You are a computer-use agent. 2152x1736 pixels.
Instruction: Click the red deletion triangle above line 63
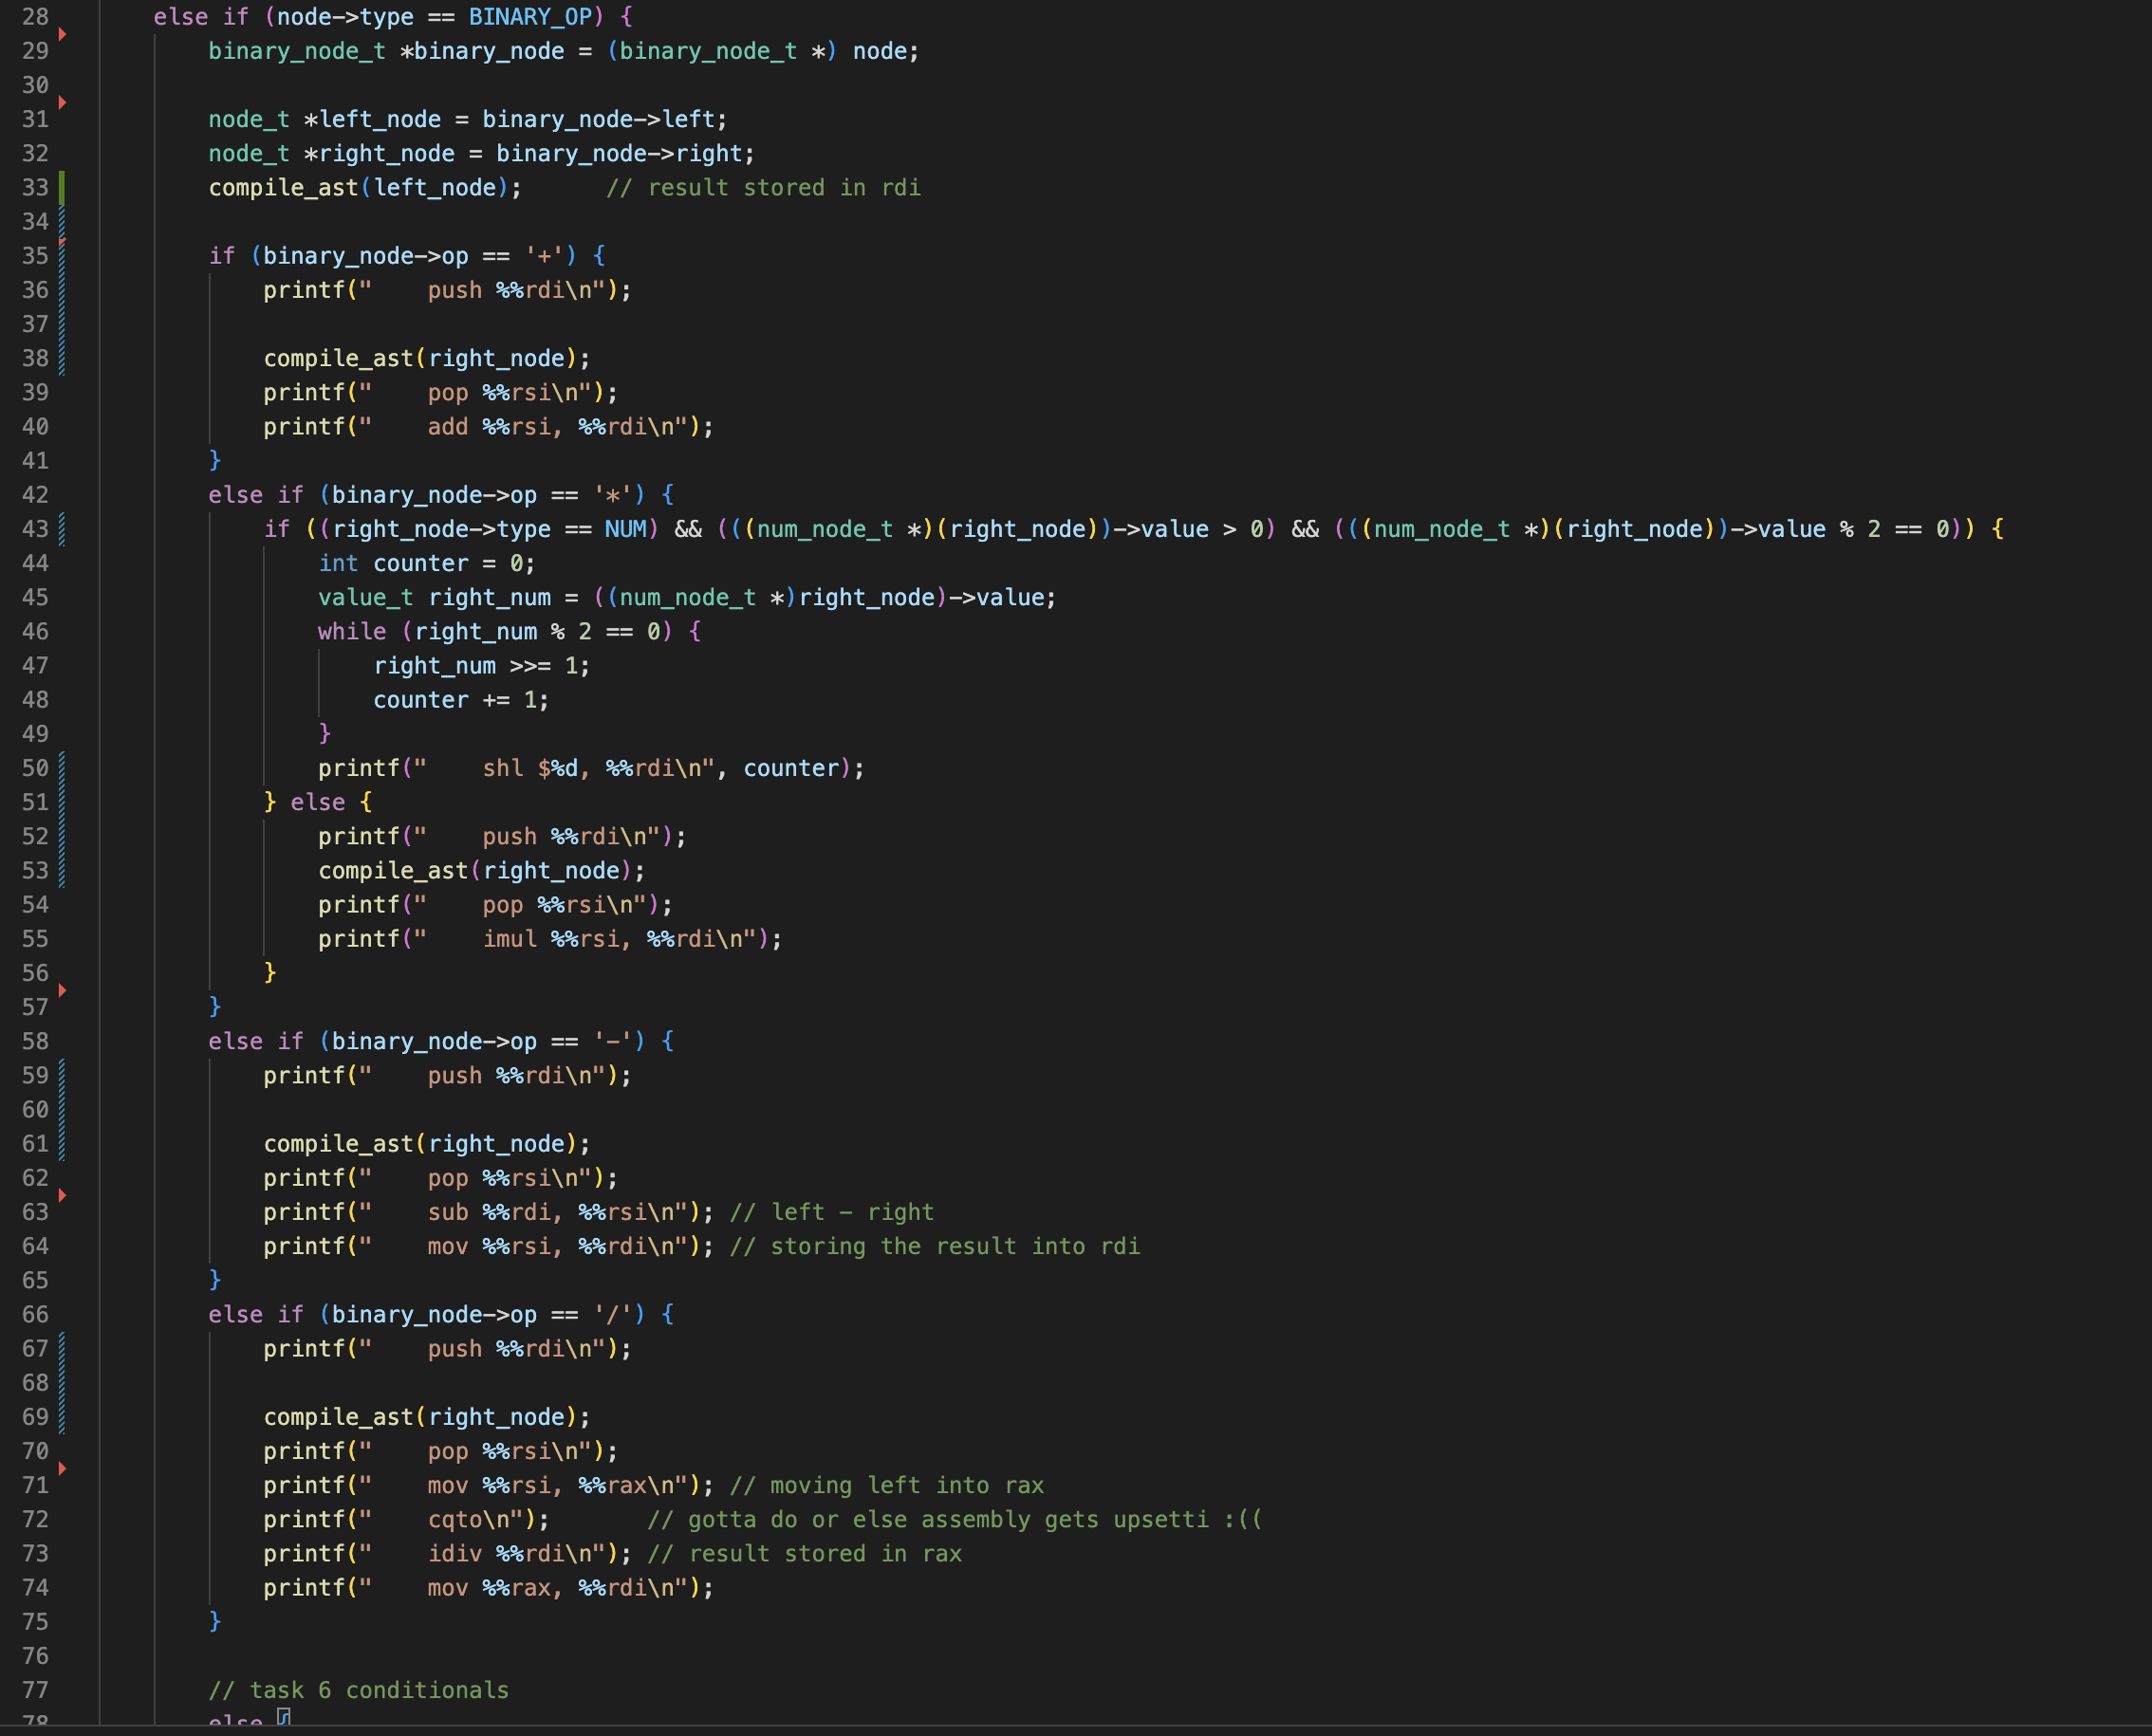click(62, 1195)
